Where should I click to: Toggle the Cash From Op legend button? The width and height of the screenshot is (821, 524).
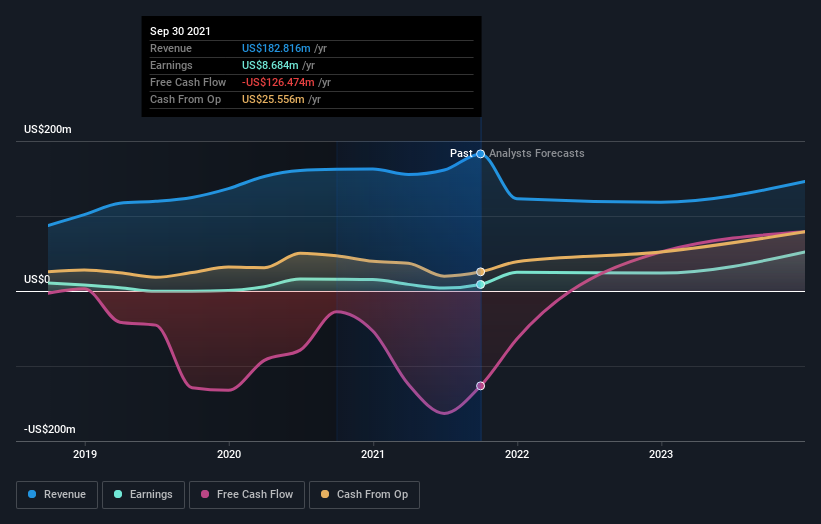364,495
